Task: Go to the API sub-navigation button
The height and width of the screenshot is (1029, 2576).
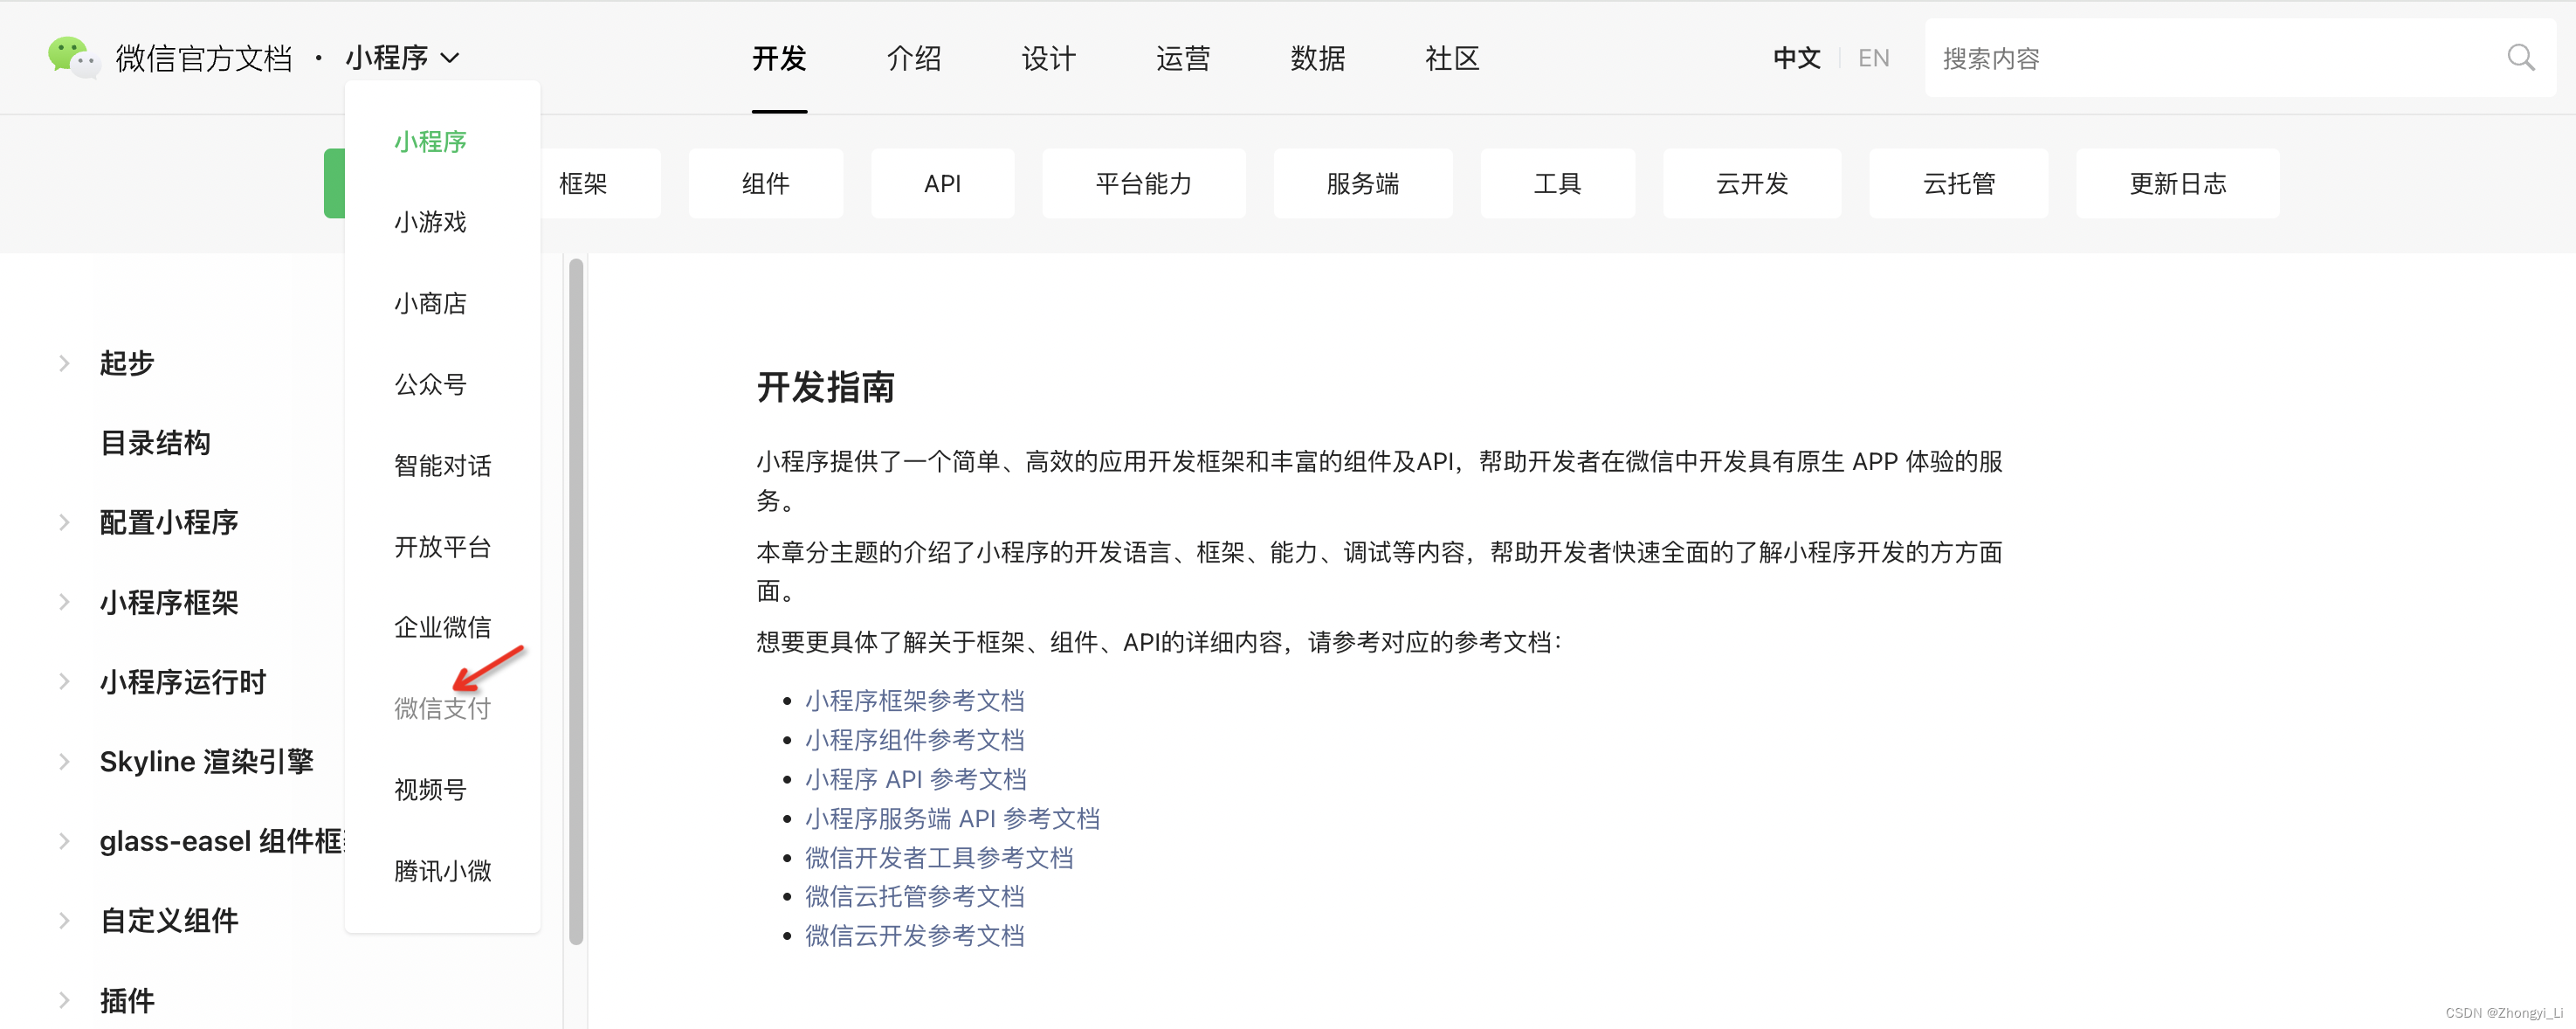Action: (x=942, y=184)
